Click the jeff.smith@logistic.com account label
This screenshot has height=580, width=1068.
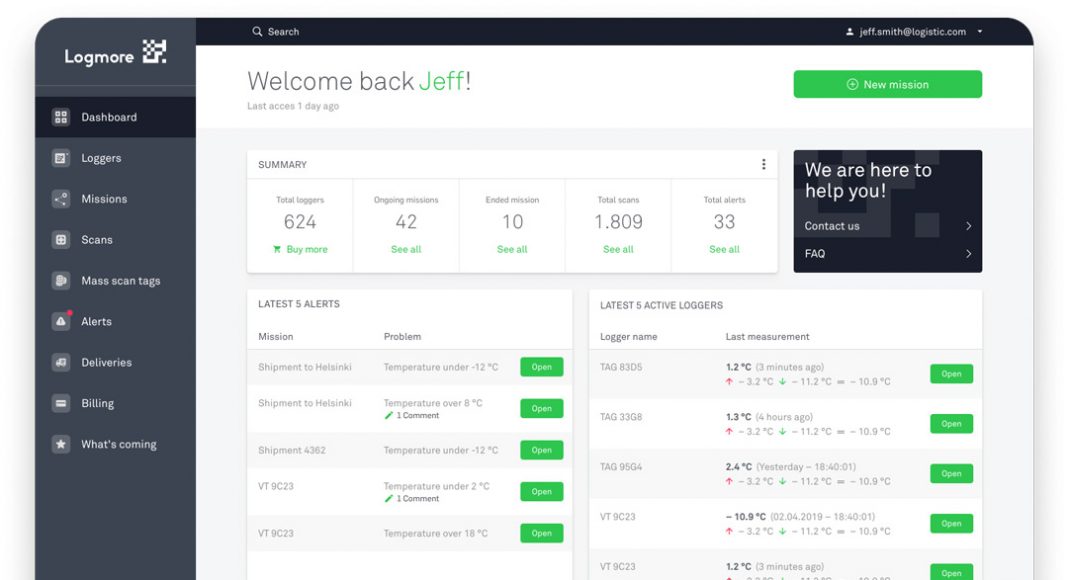click(x=913, y=31)
